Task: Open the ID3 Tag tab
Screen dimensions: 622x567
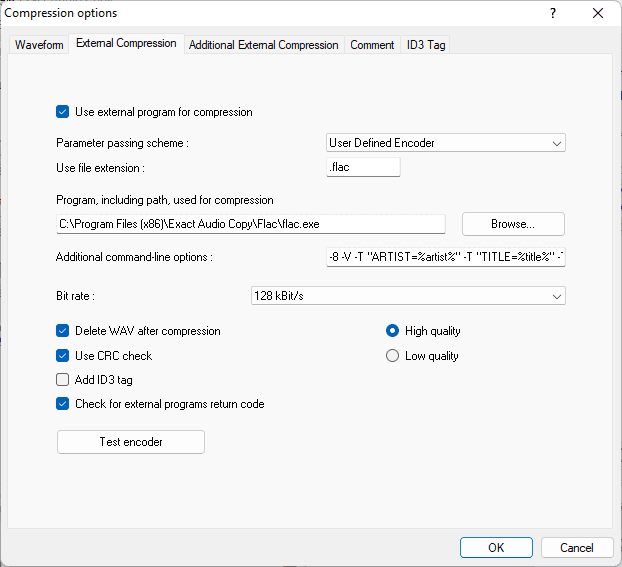Action: (426, 44)
